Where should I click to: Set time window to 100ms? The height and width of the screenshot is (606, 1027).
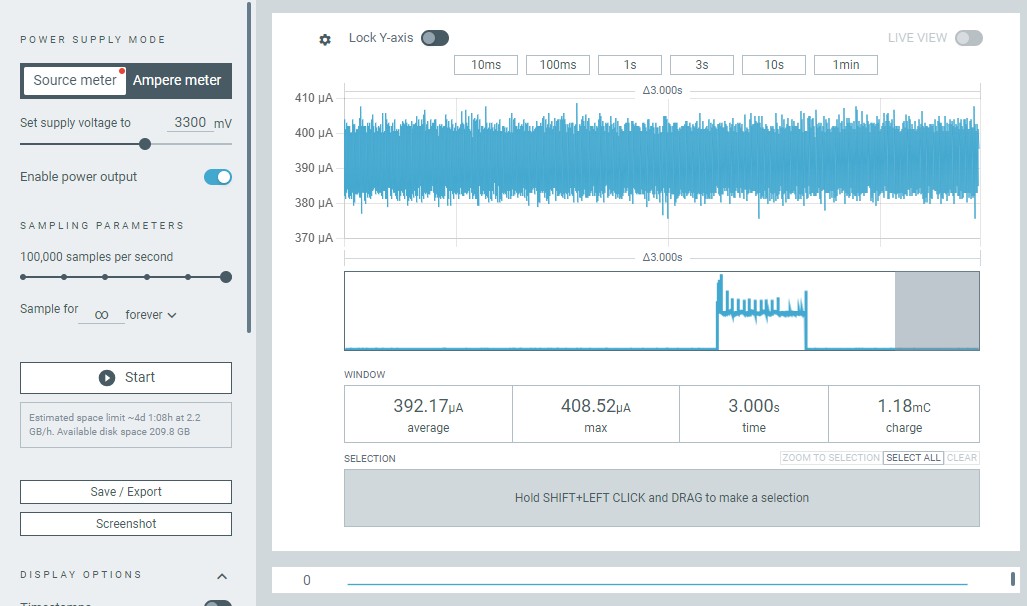[x=558, y=65]
